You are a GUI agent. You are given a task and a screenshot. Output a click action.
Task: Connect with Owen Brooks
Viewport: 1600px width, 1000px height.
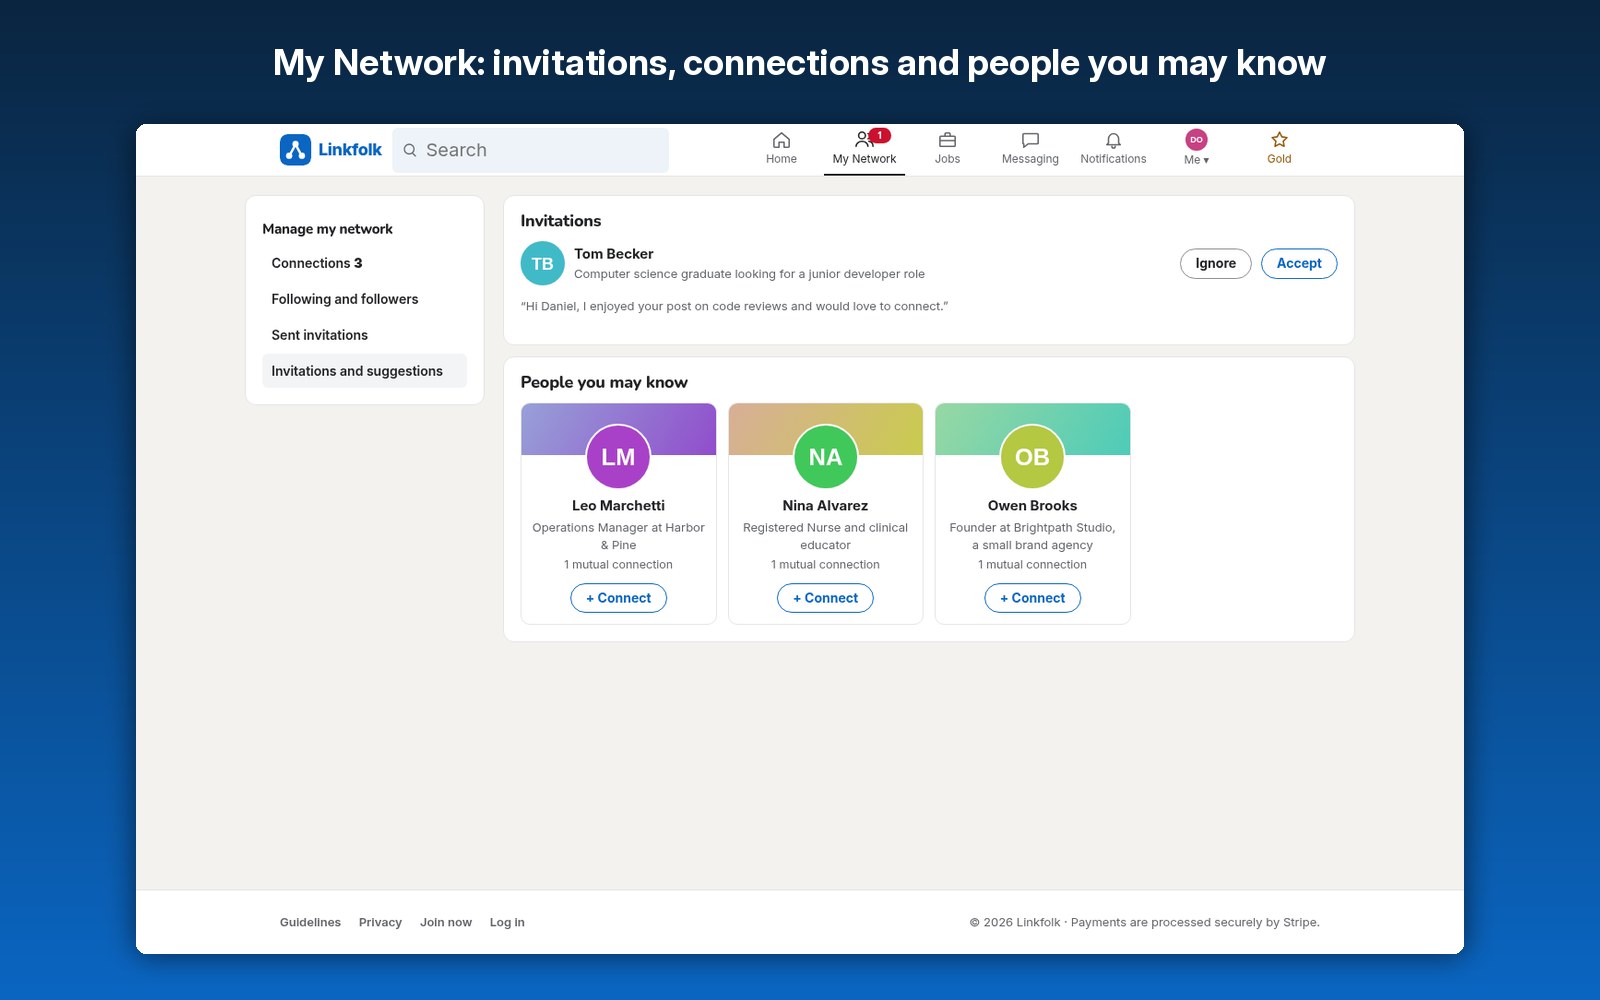pyautogui.click(x=1032, y=598)
